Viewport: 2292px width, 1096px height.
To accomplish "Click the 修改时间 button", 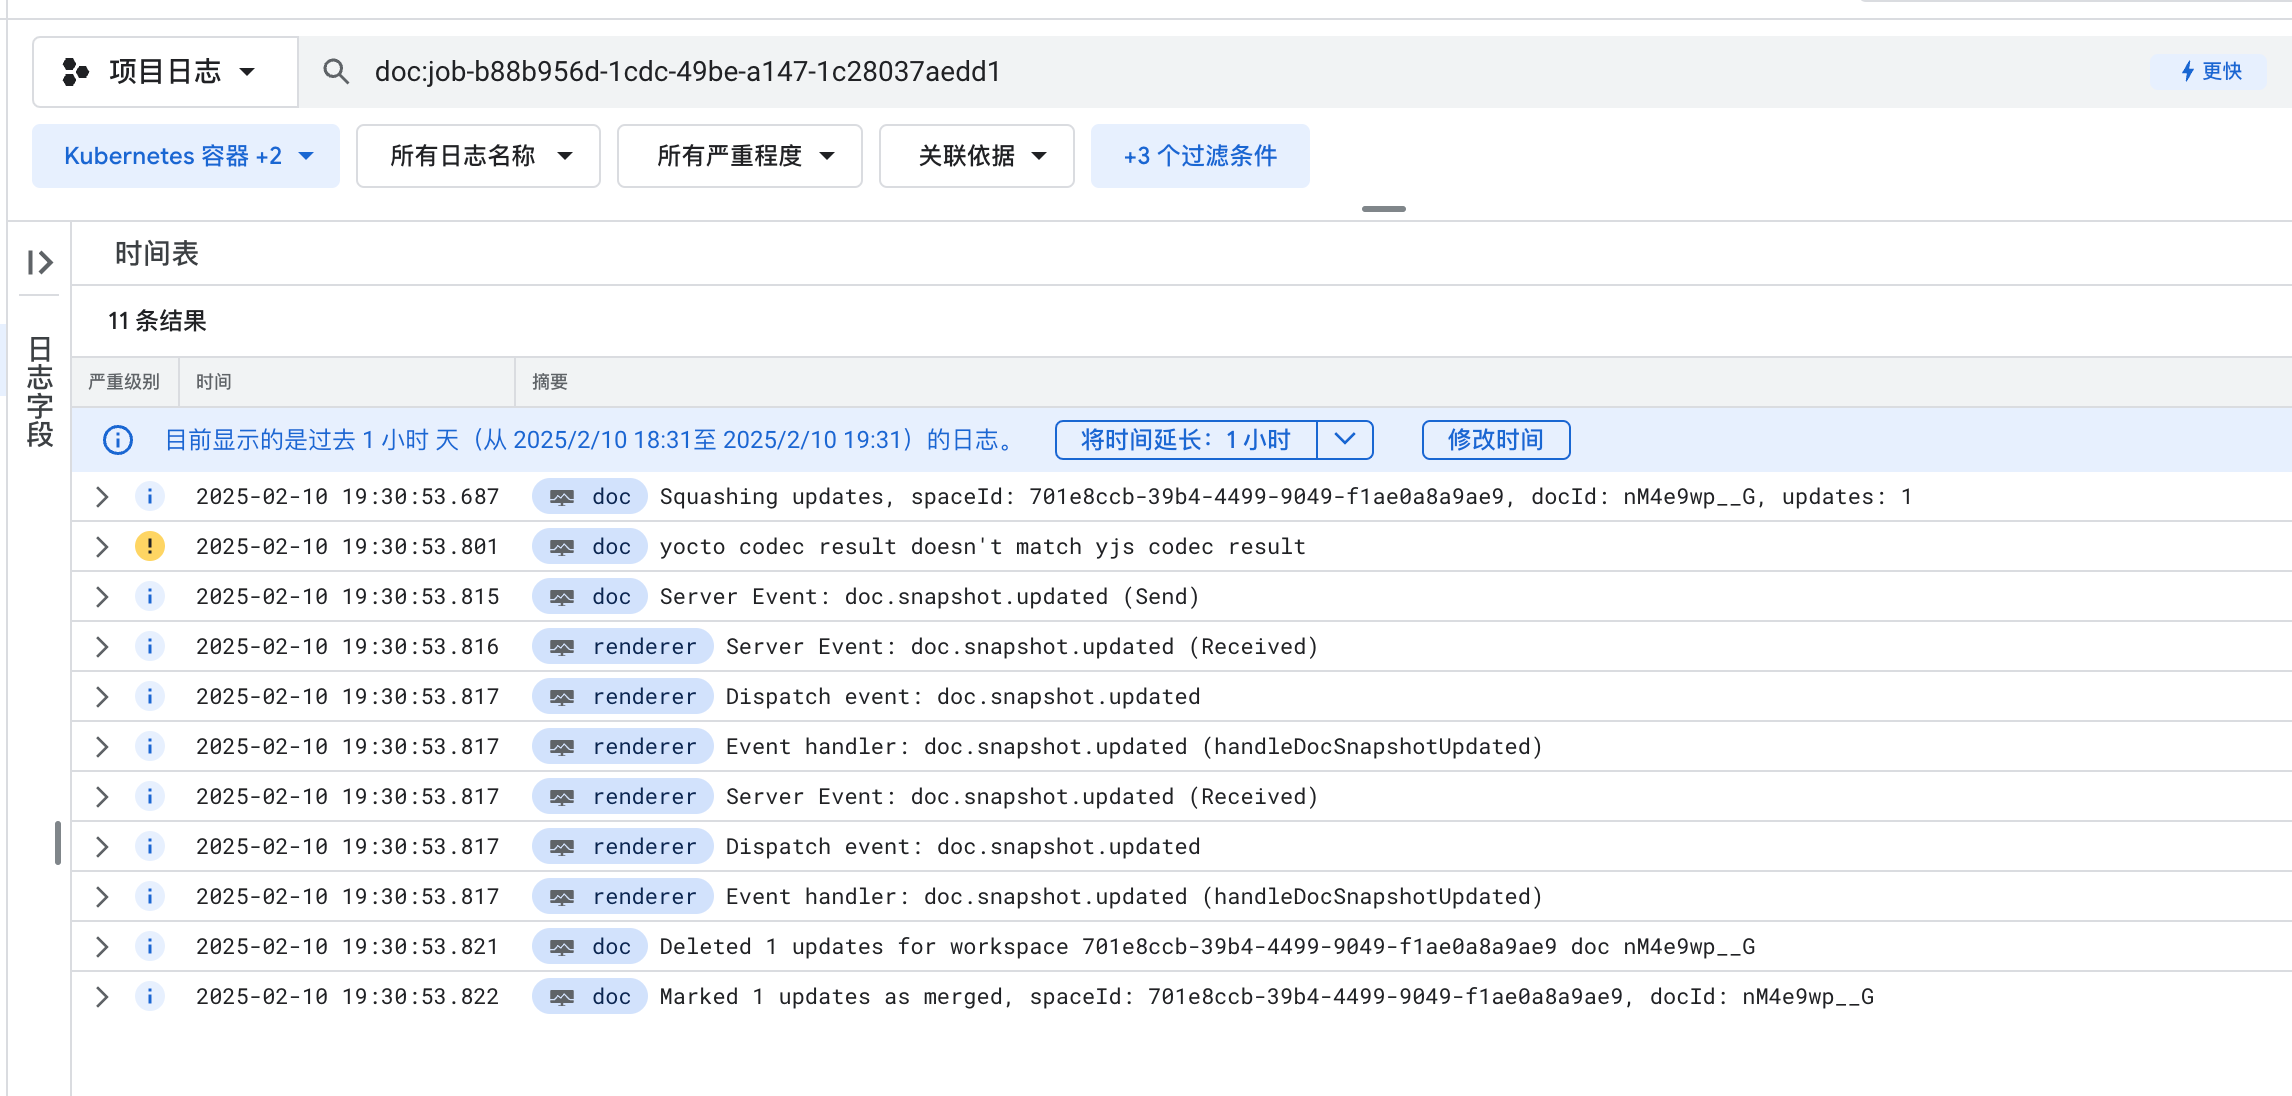I will tap(1496, 440).
